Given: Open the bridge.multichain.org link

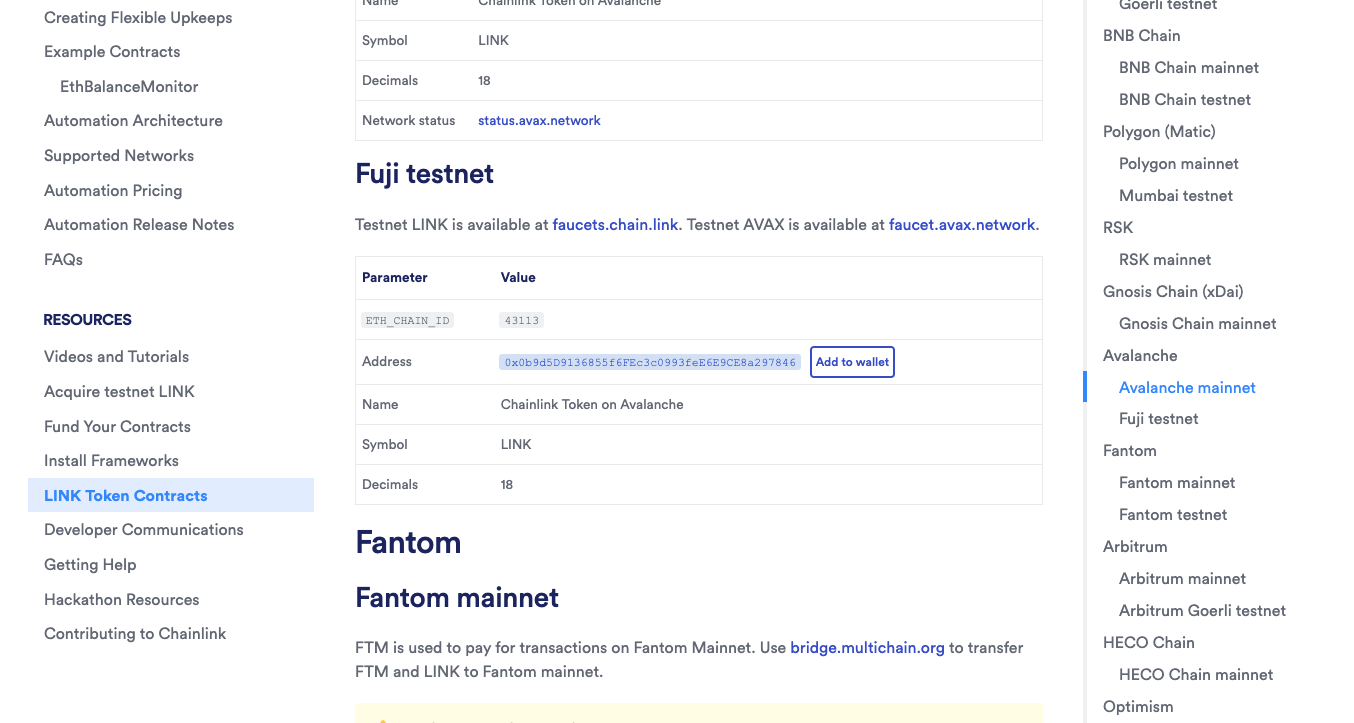Looking at the screenshot, I should 867,648.
